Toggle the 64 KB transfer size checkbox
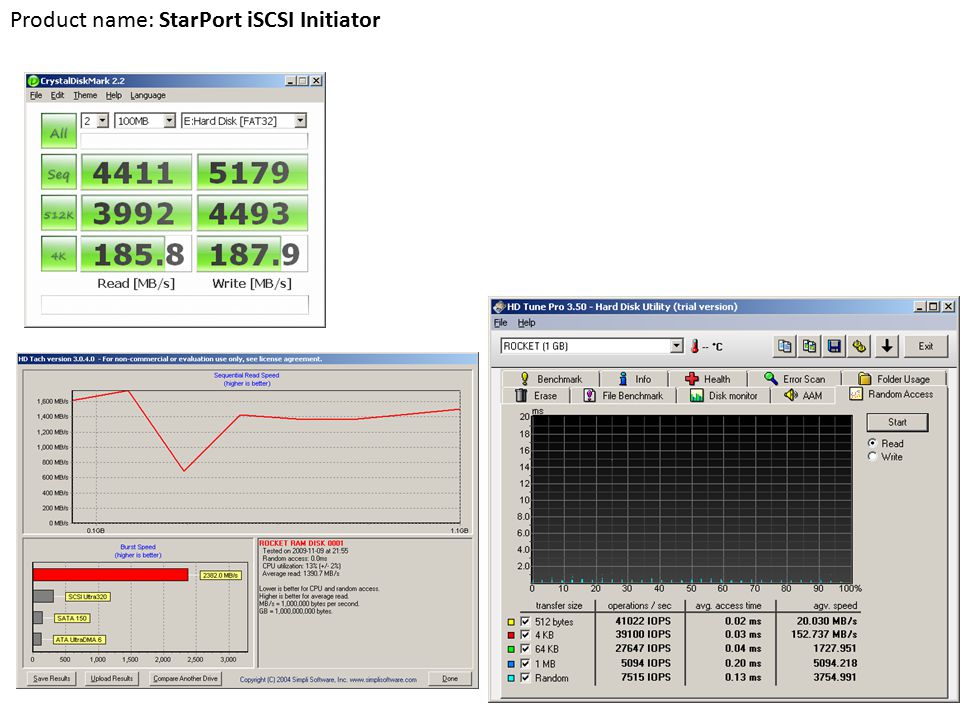 coord(525,648)
